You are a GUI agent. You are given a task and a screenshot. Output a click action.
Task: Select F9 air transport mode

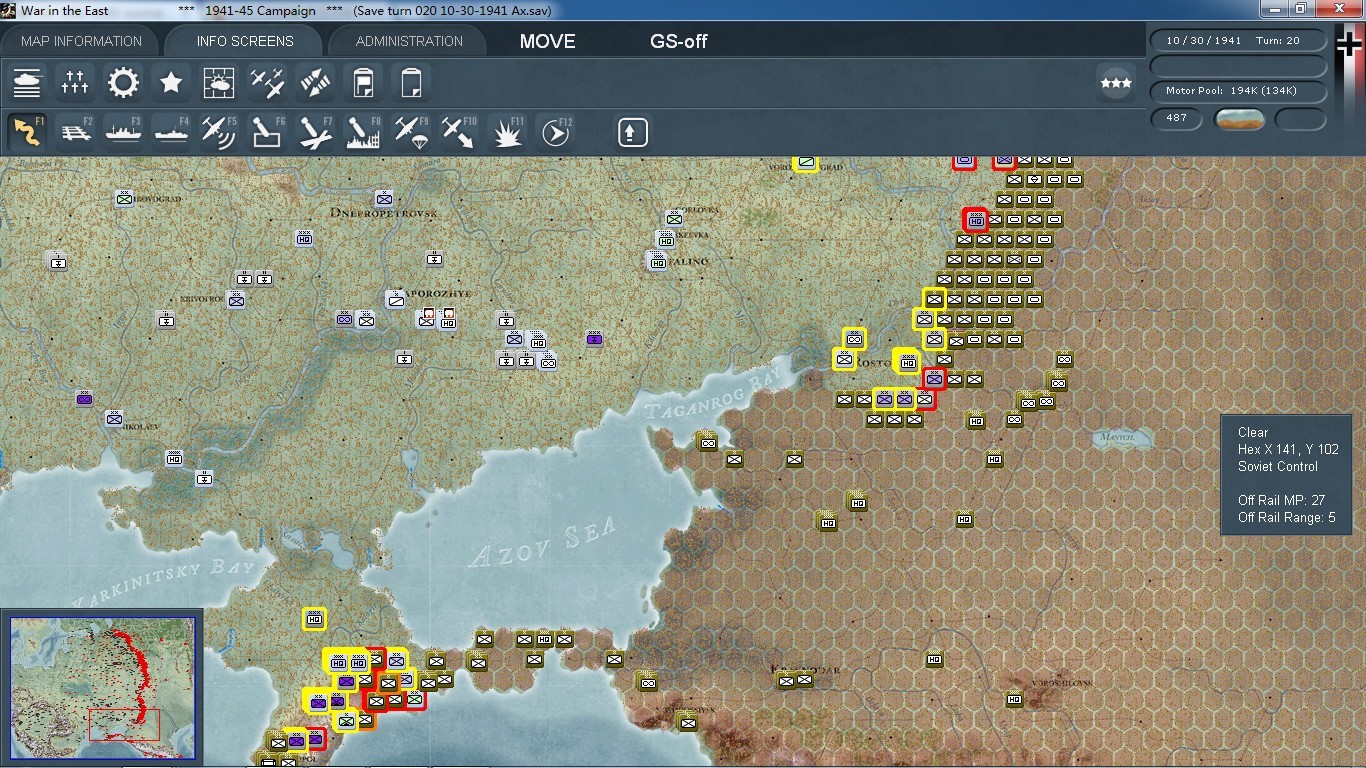(x=411, y=132)
